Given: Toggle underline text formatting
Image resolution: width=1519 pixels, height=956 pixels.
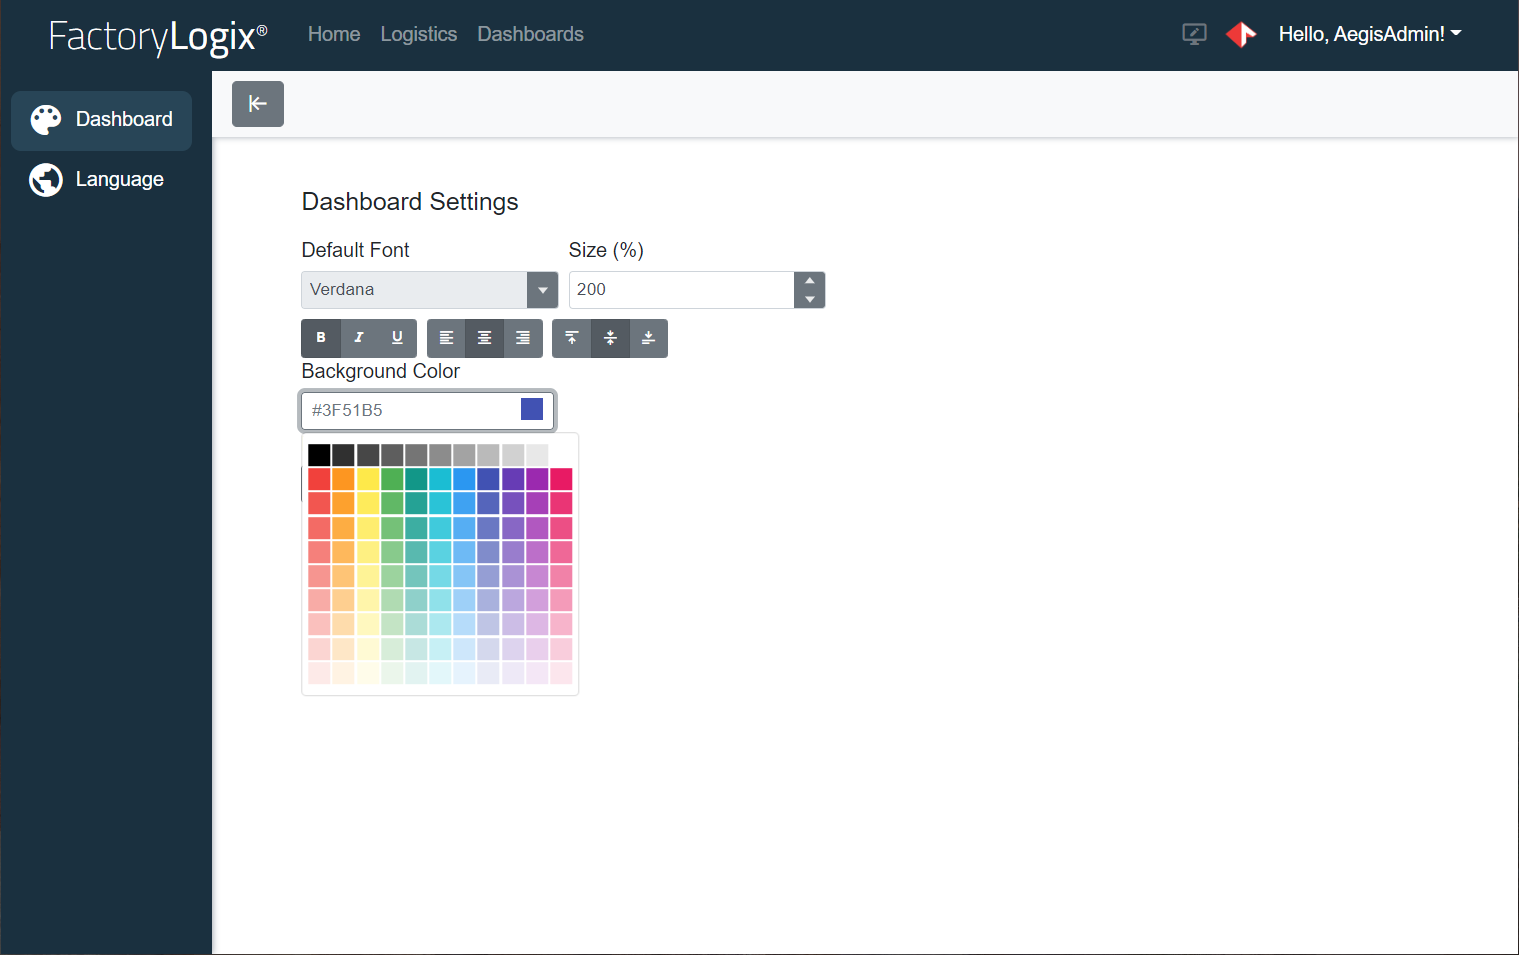Looking at the screenshot, I should (x=397, y=338).
